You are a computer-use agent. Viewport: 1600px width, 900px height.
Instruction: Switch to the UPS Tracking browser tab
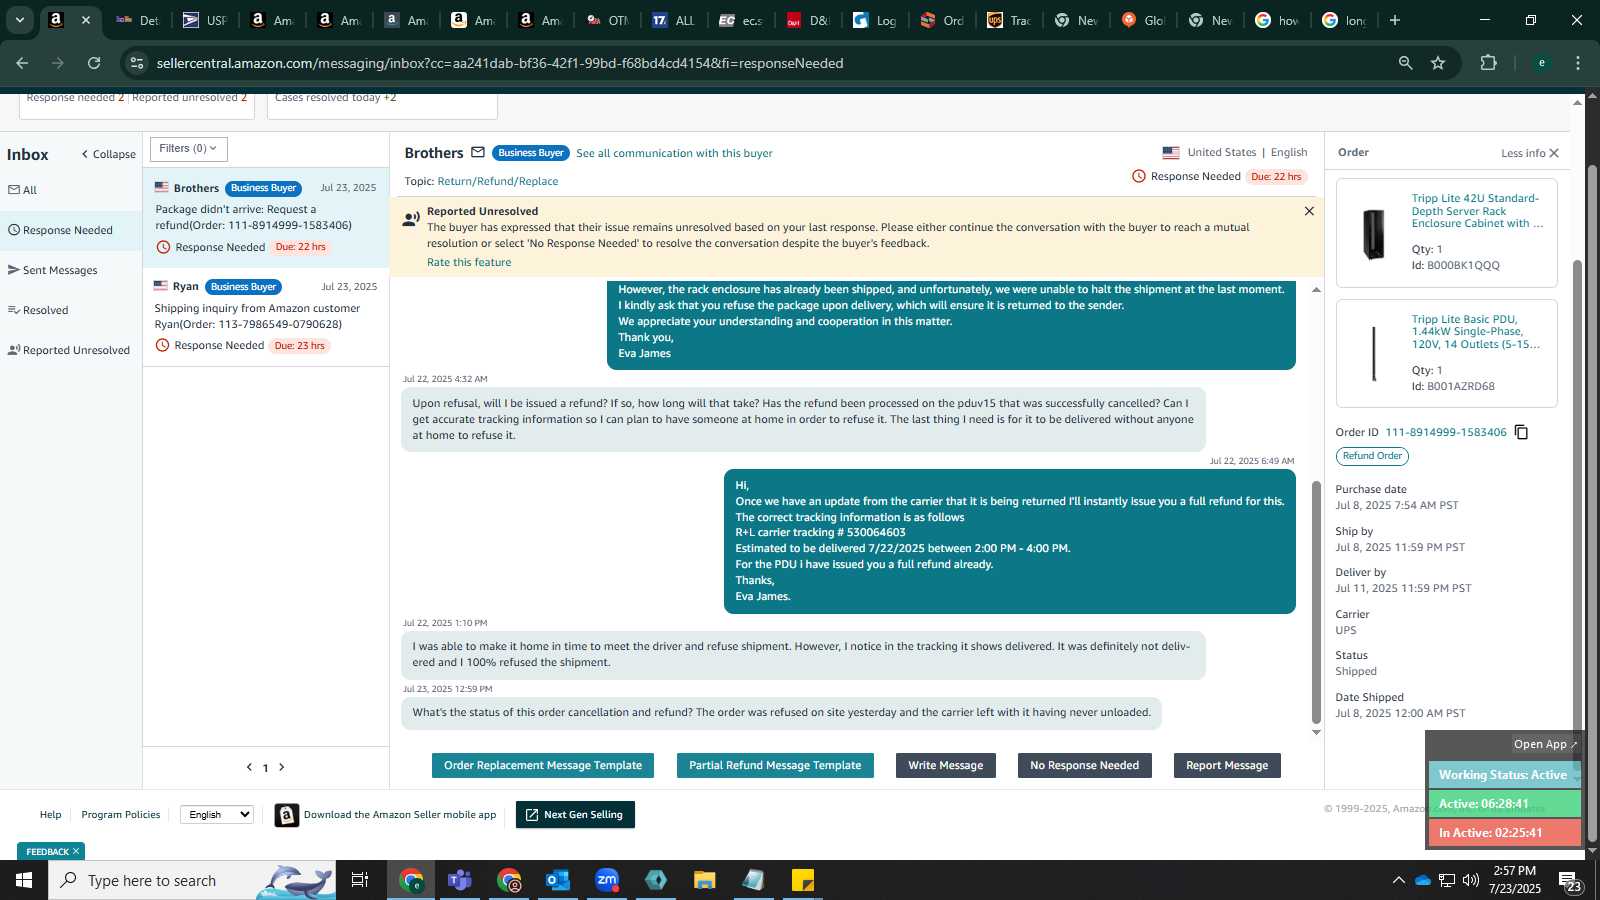1008,20
